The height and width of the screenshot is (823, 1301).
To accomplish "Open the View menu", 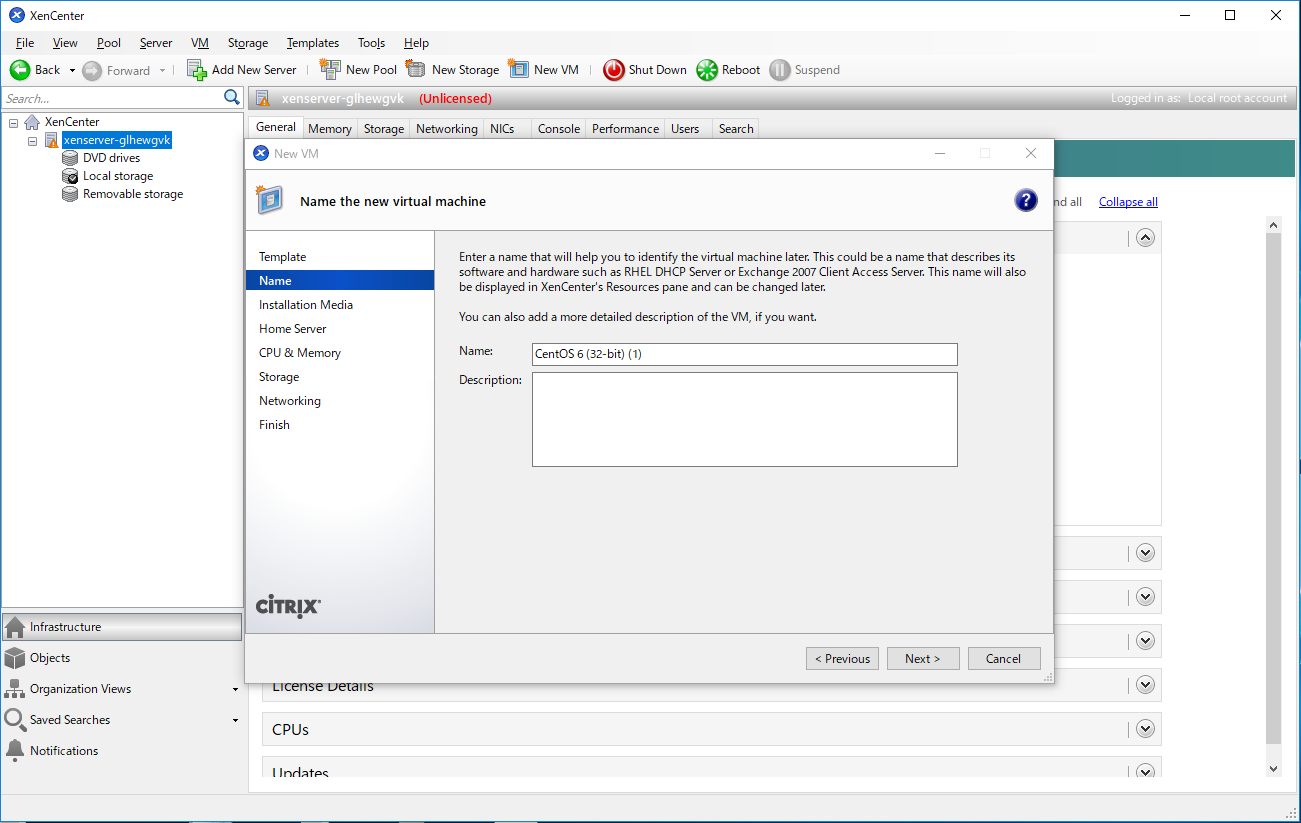I will point(65,43).
